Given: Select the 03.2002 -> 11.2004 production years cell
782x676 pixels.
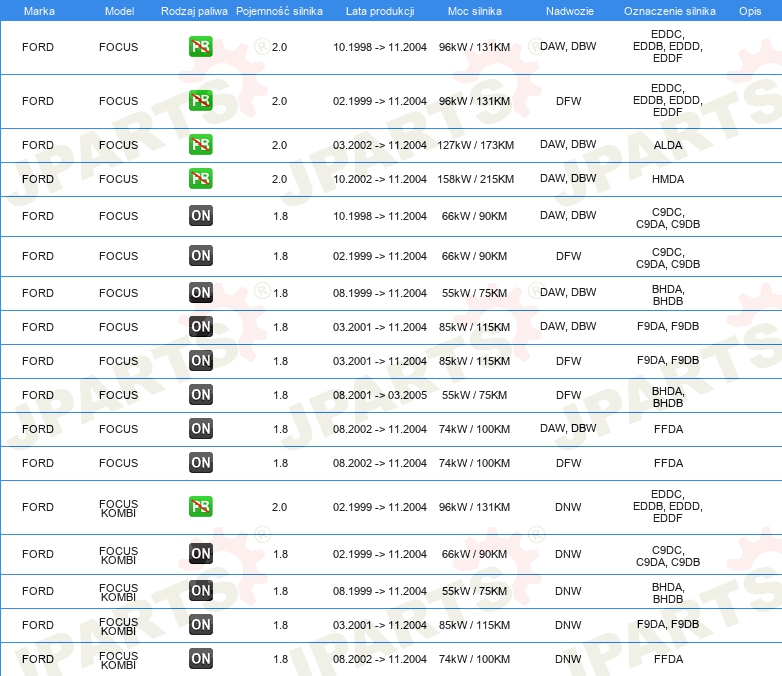Looking at the screenshot, I should coord(380,145).
